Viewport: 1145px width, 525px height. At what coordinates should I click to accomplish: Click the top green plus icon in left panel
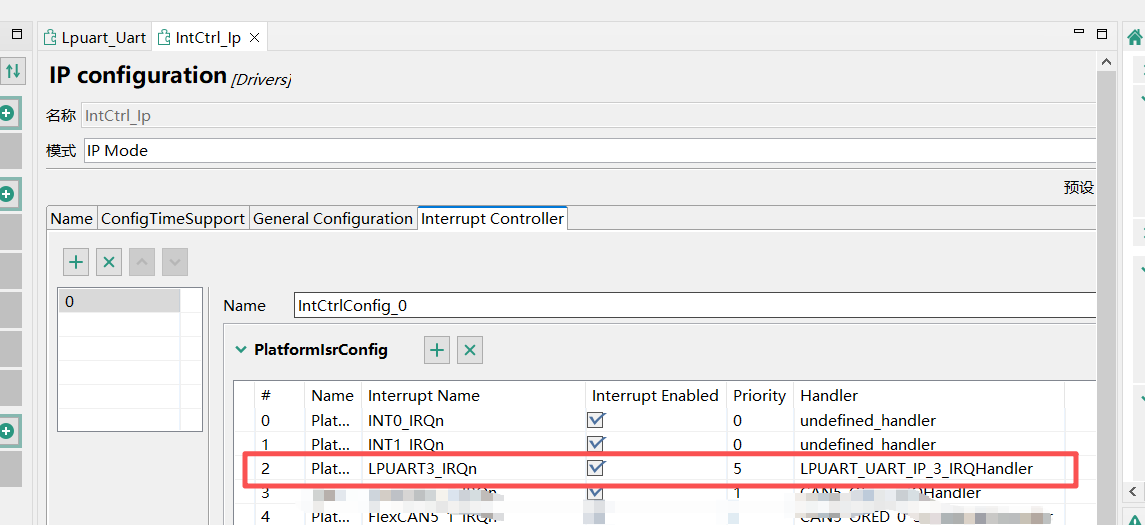click(x=7, y=113)
